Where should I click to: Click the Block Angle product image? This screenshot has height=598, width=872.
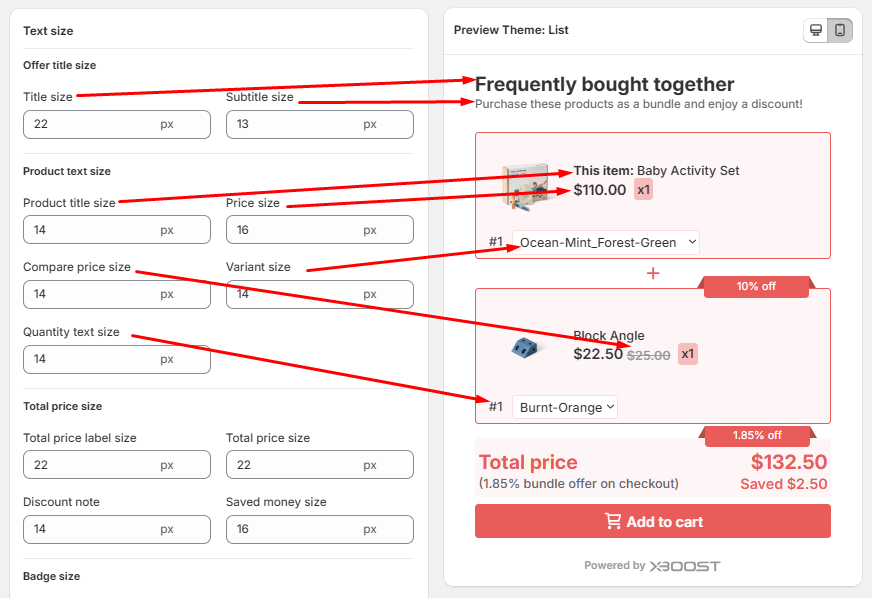coord(525,346)
